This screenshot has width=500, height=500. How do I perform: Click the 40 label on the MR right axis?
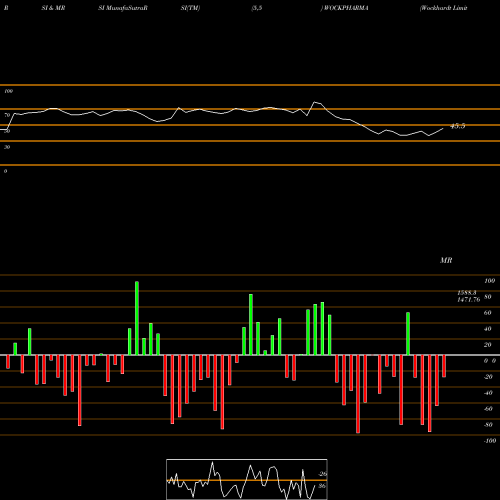(x=488, y=329)
